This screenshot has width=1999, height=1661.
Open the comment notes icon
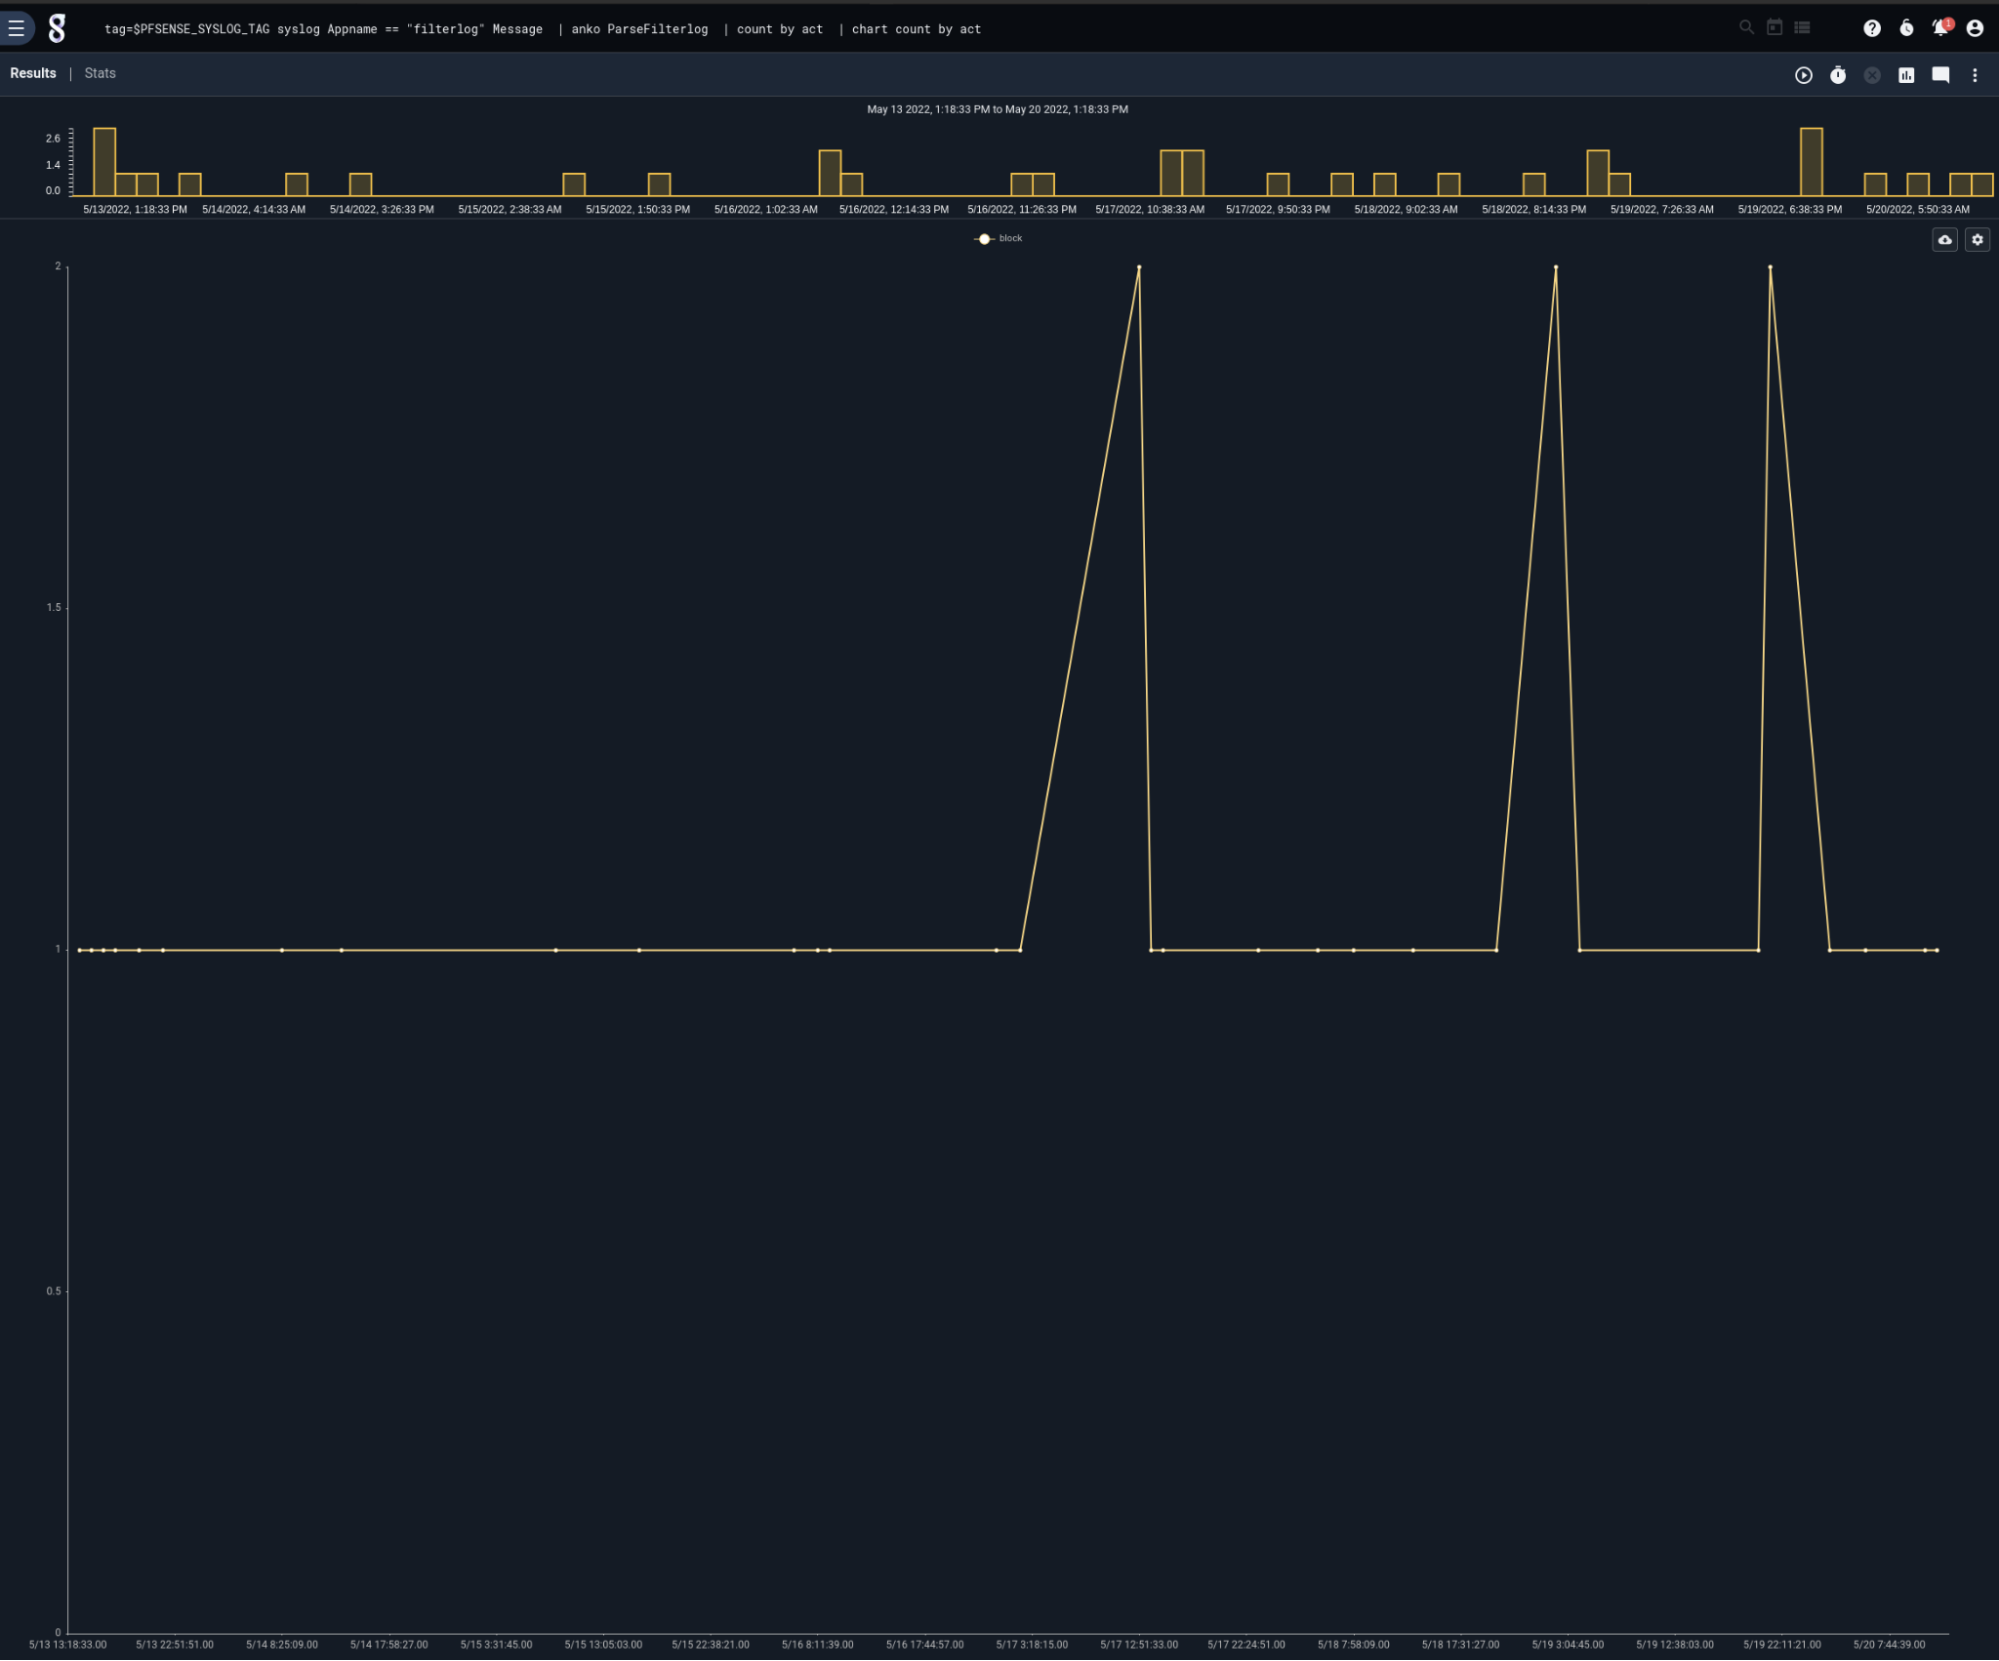[1941, 75]
